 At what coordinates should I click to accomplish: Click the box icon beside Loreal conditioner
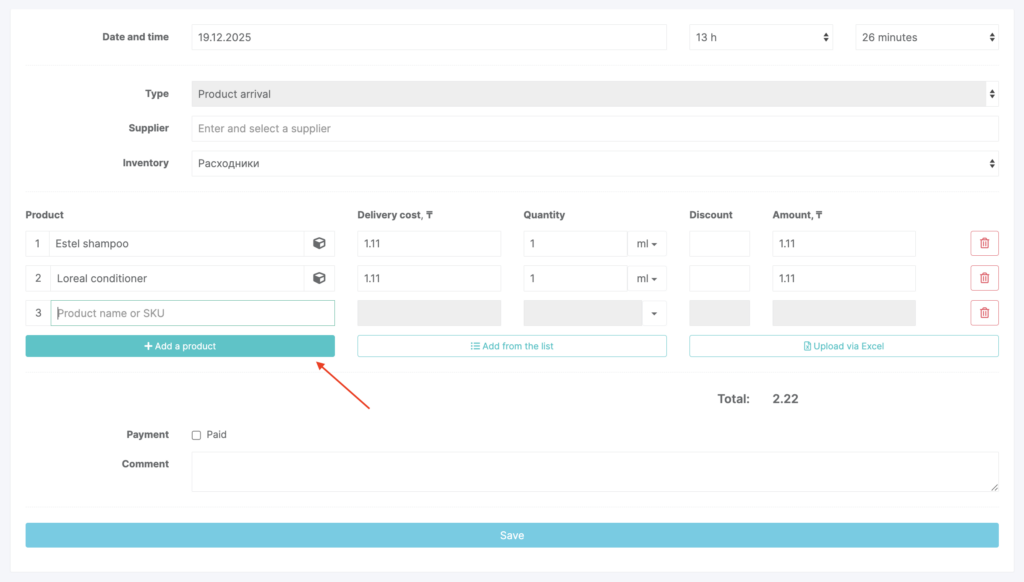coord(319,278)
